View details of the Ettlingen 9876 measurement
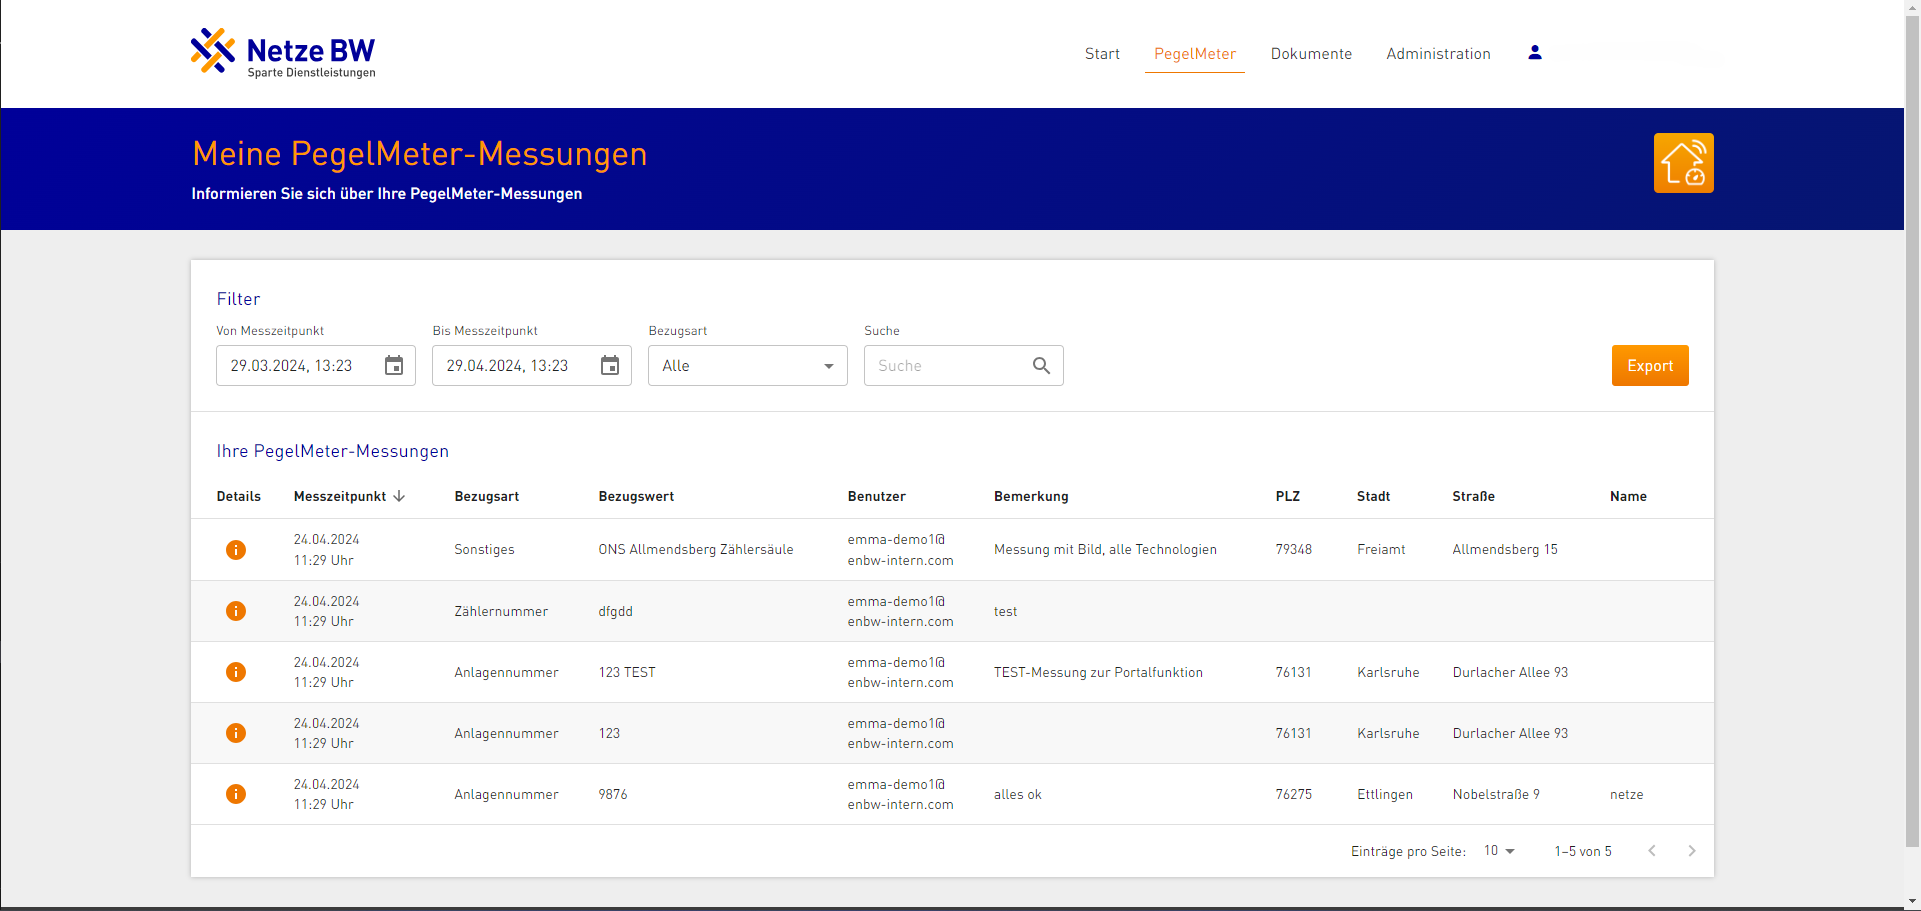Viewport: 1921px width, 911px height. [236, 794]
